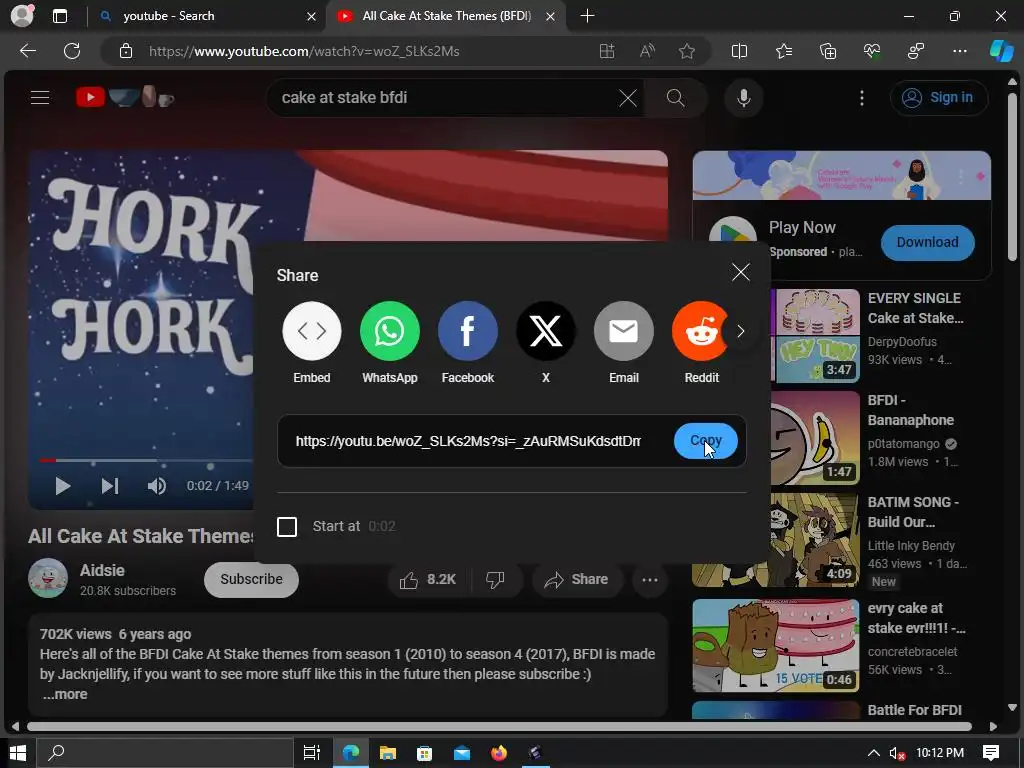Mute the video volume

[157, 486]
